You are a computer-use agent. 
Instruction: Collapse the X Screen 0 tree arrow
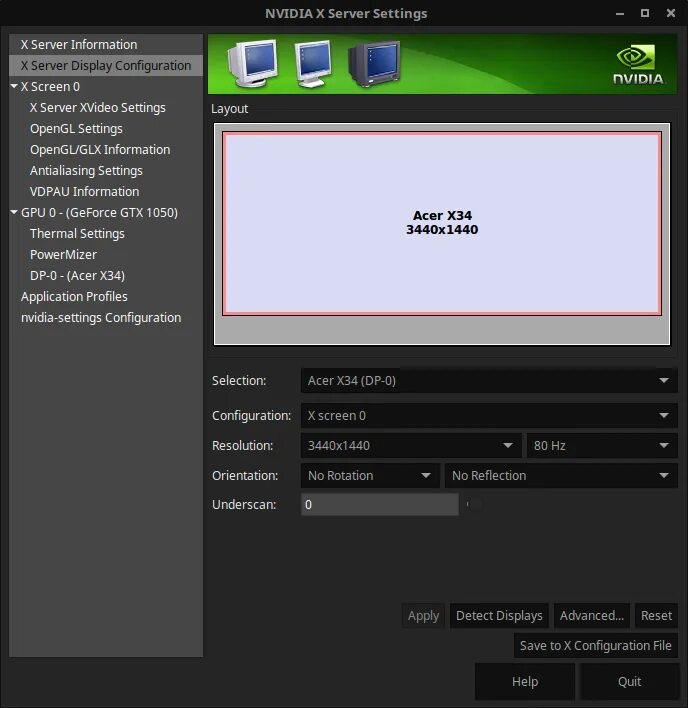click(x=14, y=86)
